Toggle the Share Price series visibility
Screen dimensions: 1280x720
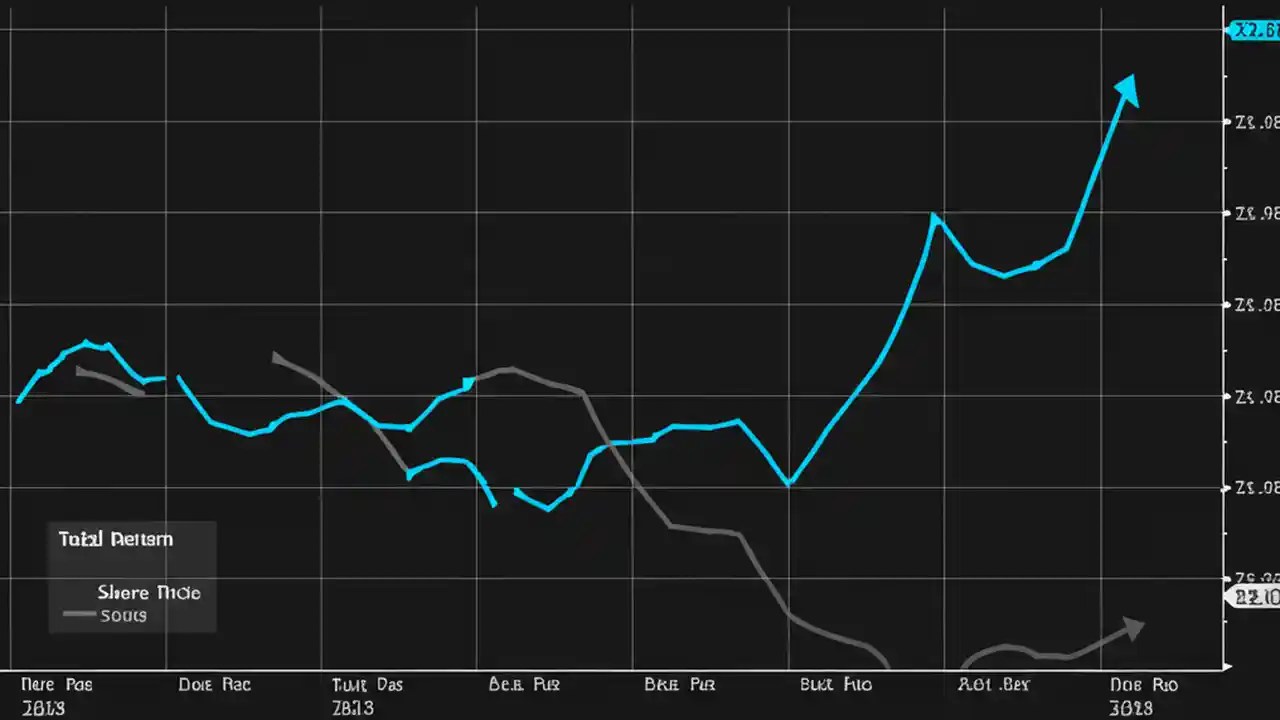point(148,592)
